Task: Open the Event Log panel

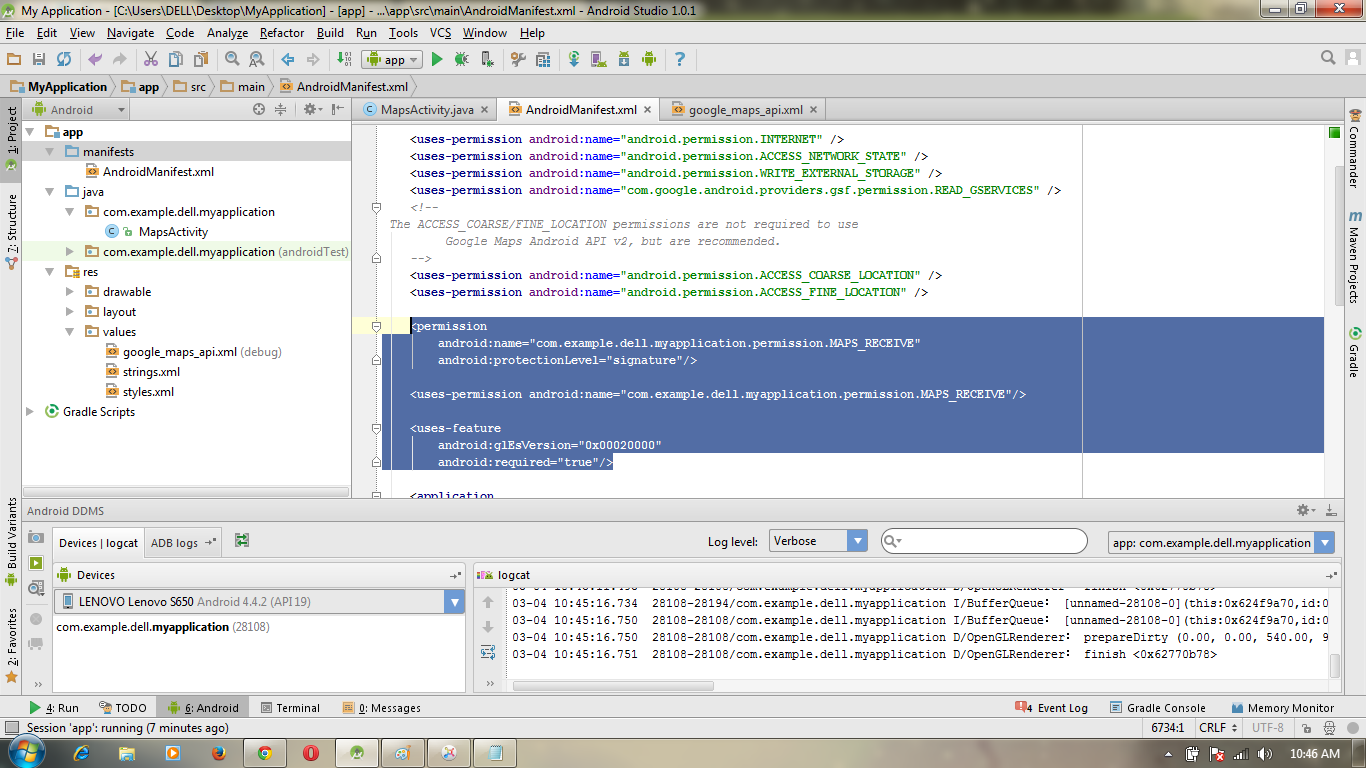Action: 1051,708
